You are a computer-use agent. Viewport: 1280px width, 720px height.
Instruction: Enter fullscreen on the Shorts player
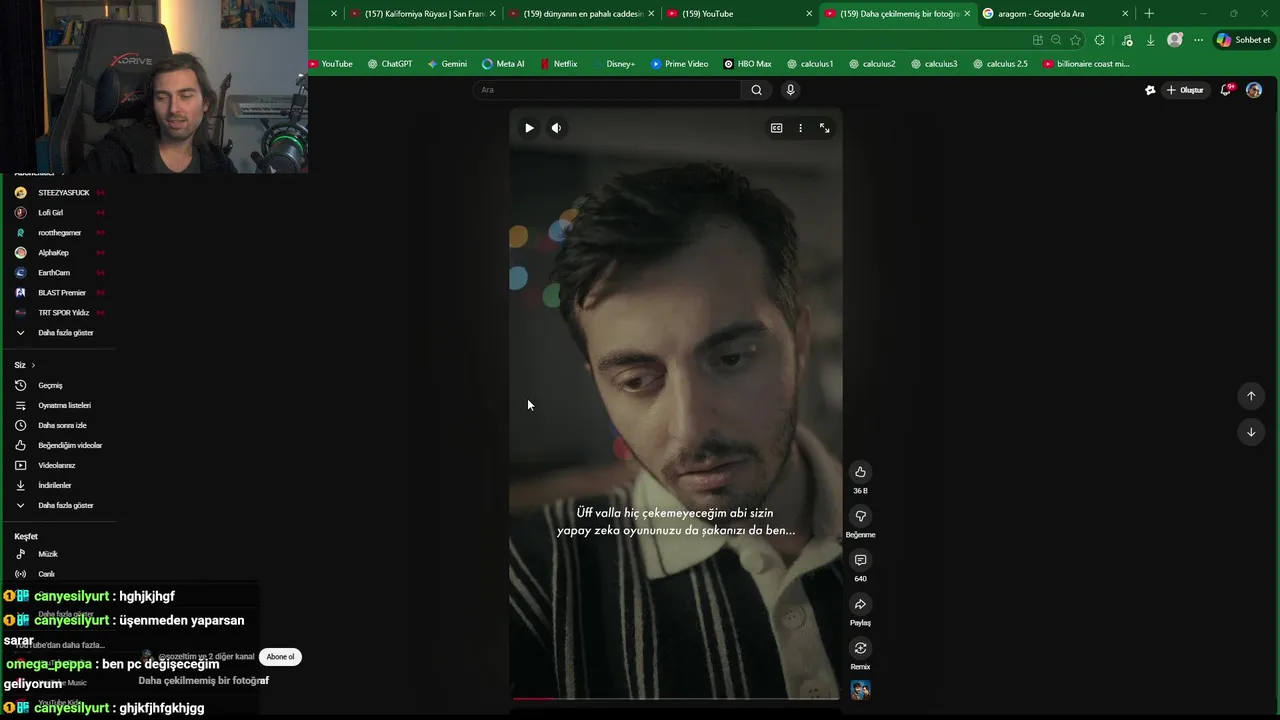tap(824, 128)
